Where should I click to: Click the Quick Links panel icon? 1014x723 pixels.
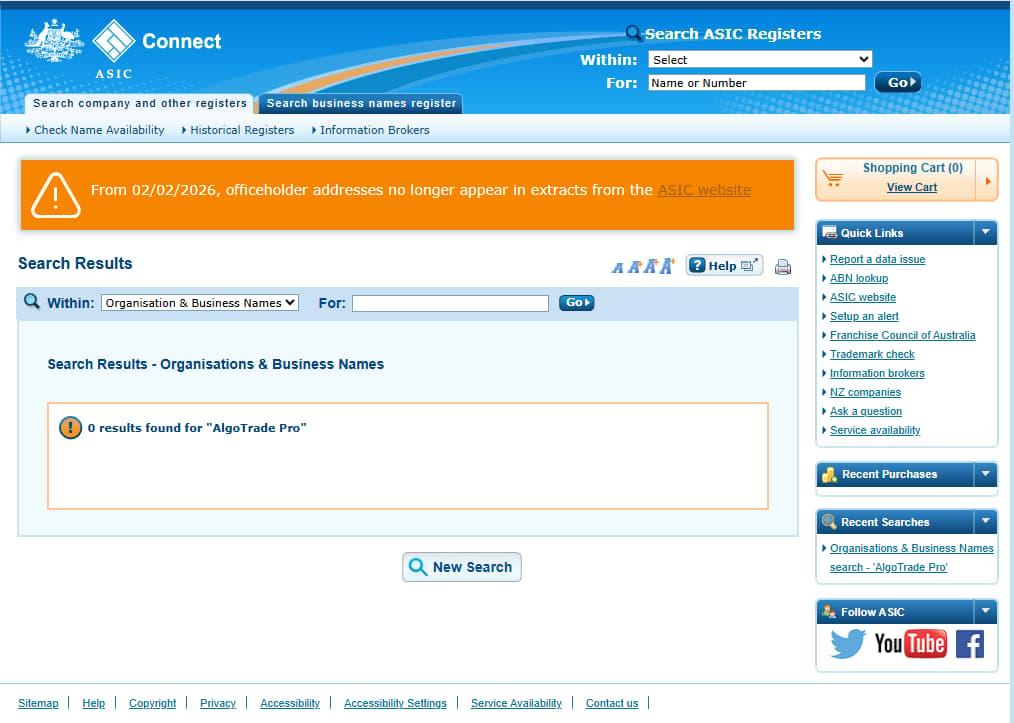[x=829, y=232]
